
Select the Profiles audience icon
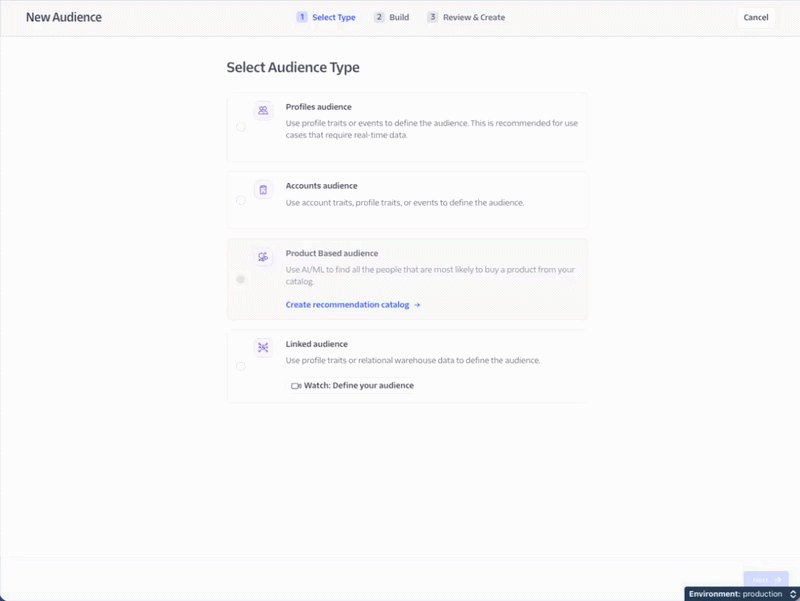pos(262,110)
